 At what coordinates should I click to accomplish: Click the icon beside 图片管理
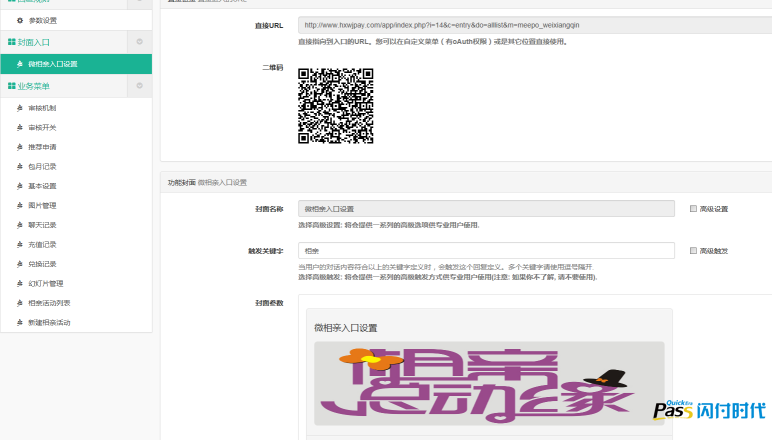coord(20,206)
